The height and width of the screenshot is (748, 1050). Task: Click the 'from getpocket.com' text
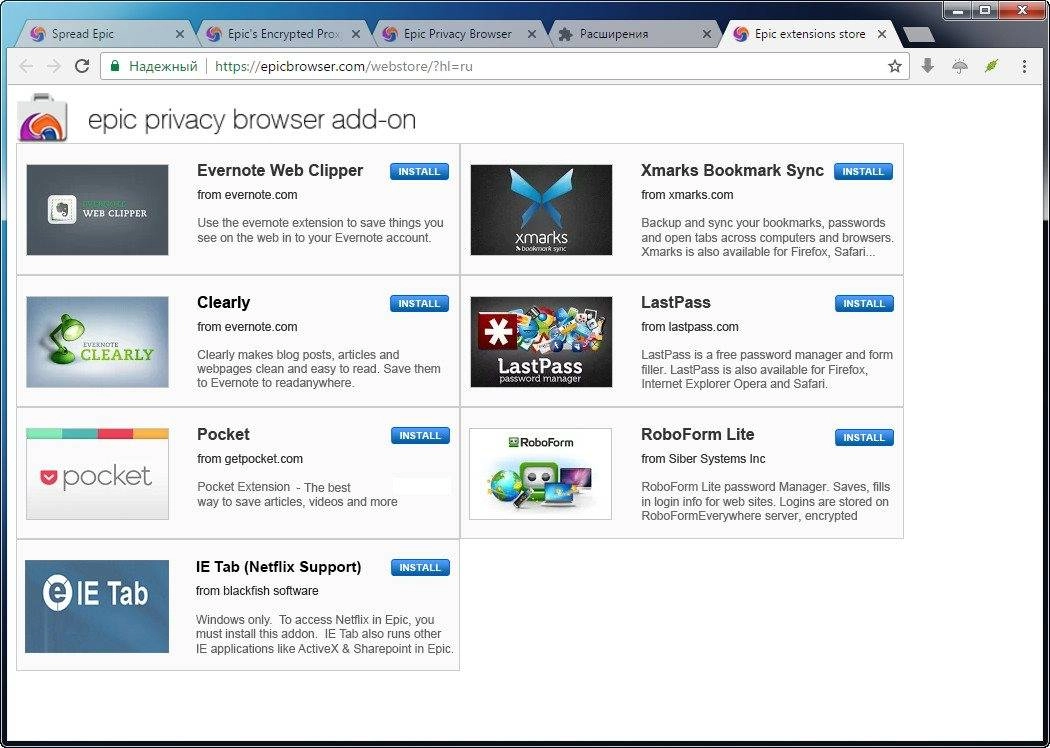coord(250,459)
